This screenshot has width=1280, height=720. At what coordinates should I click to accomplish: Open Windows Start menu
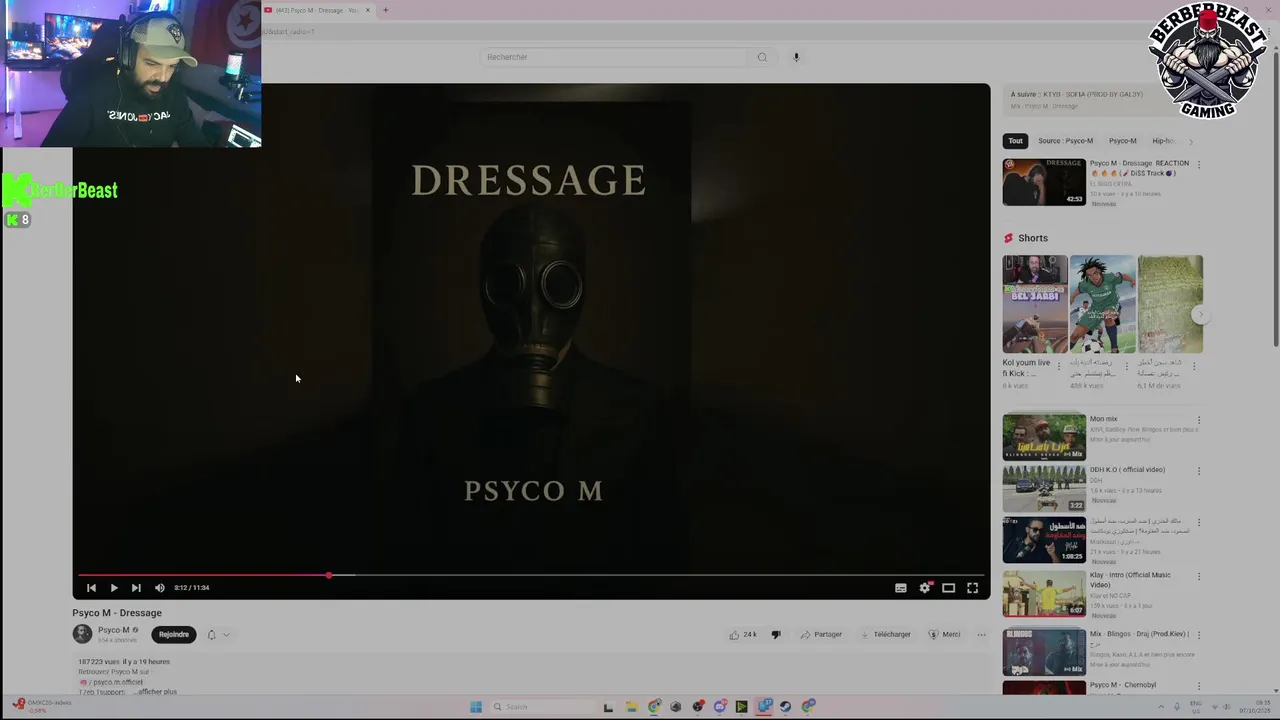(476, 707)
